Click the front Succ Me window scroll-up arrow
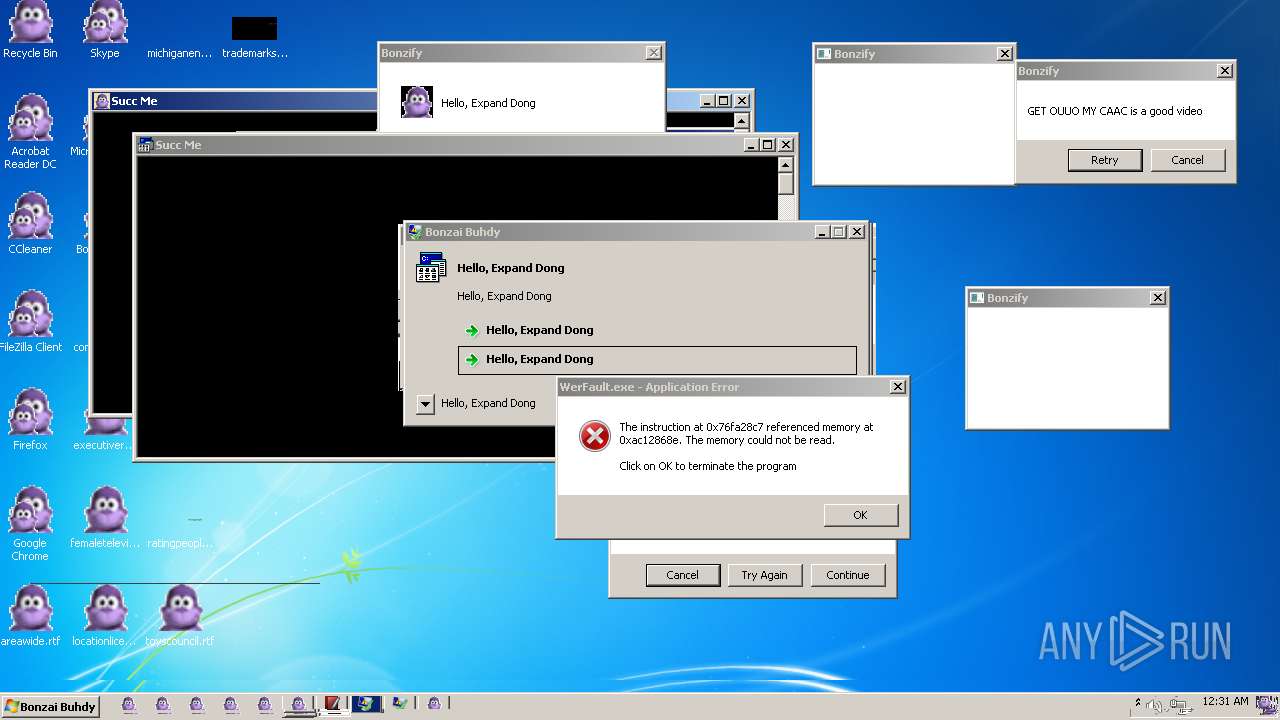This screenshot has width=1280, height=720. pos(786,165)
